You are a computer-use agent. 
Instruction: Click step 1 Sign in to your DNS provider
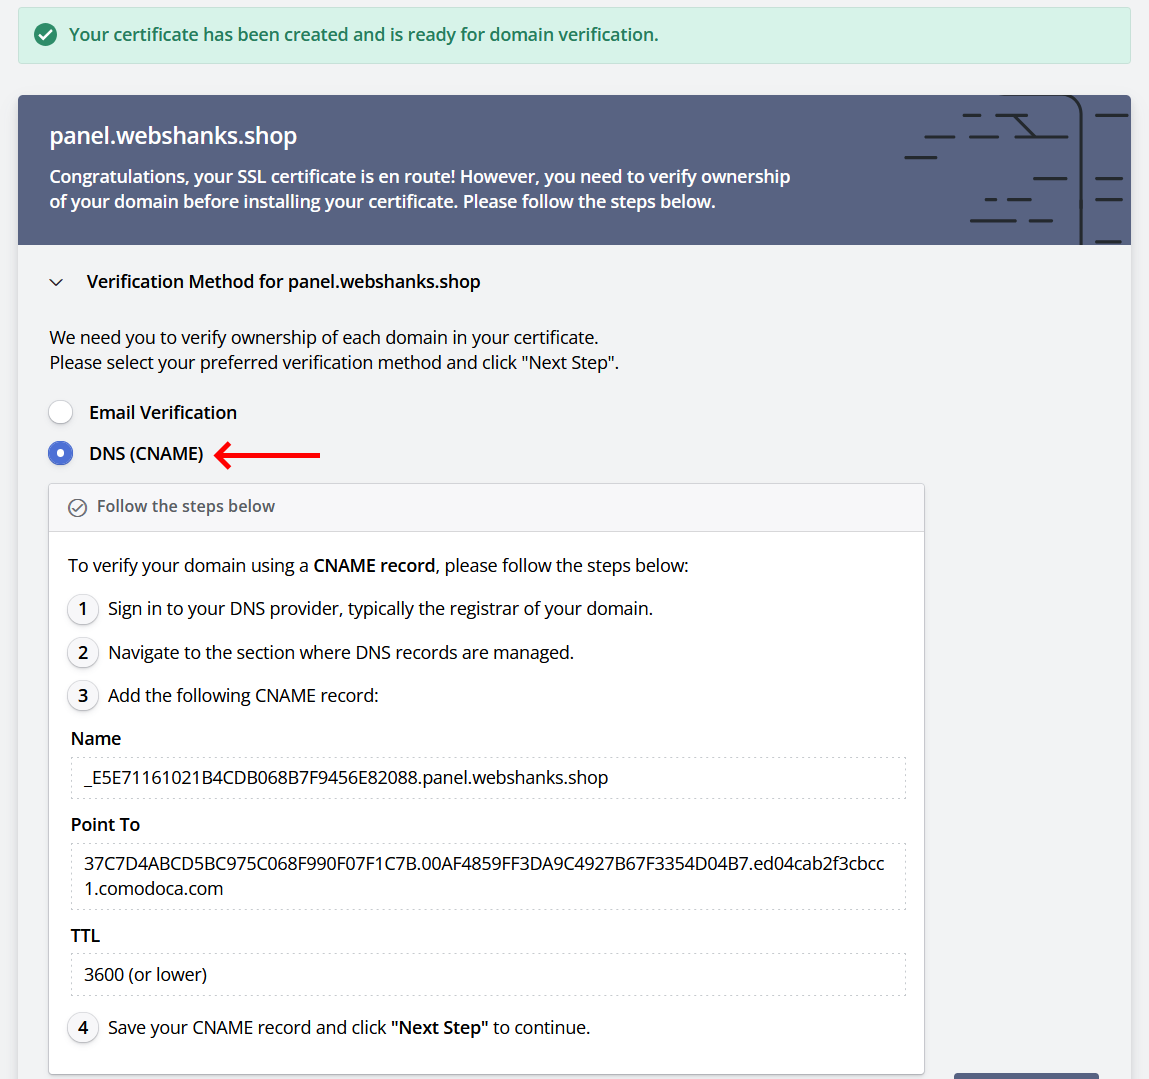click(380, 608)
